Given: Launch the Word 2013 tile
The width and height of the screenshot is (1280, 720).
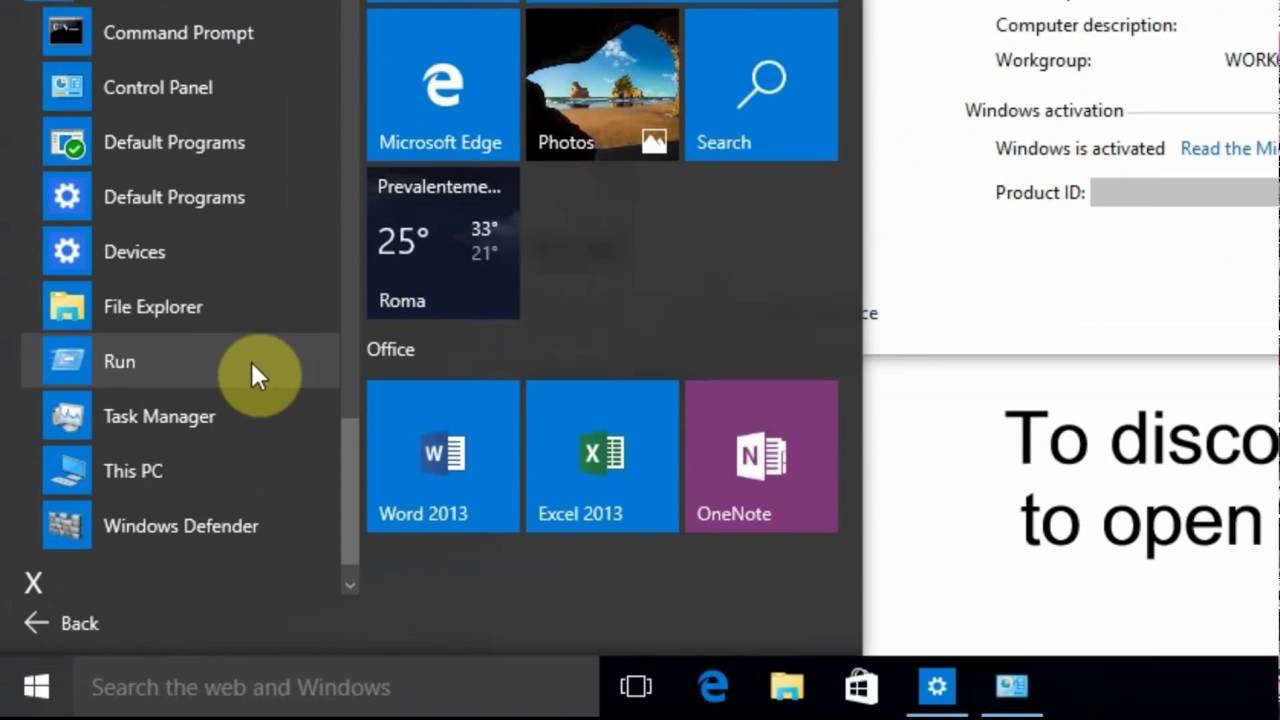Looking at the screenshot, I should pyautogui.click(x=443, y=456).
